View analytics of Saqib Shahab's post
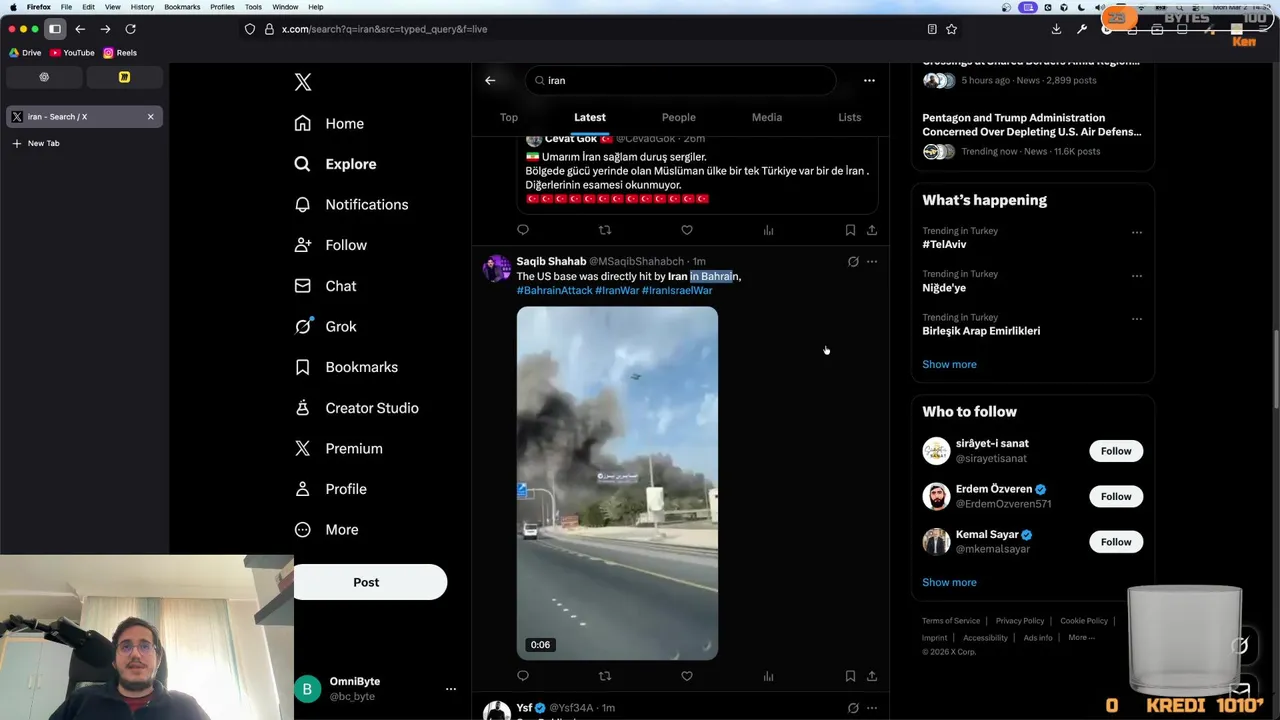This screenshot has height=720, width=1280. point(768,676)
